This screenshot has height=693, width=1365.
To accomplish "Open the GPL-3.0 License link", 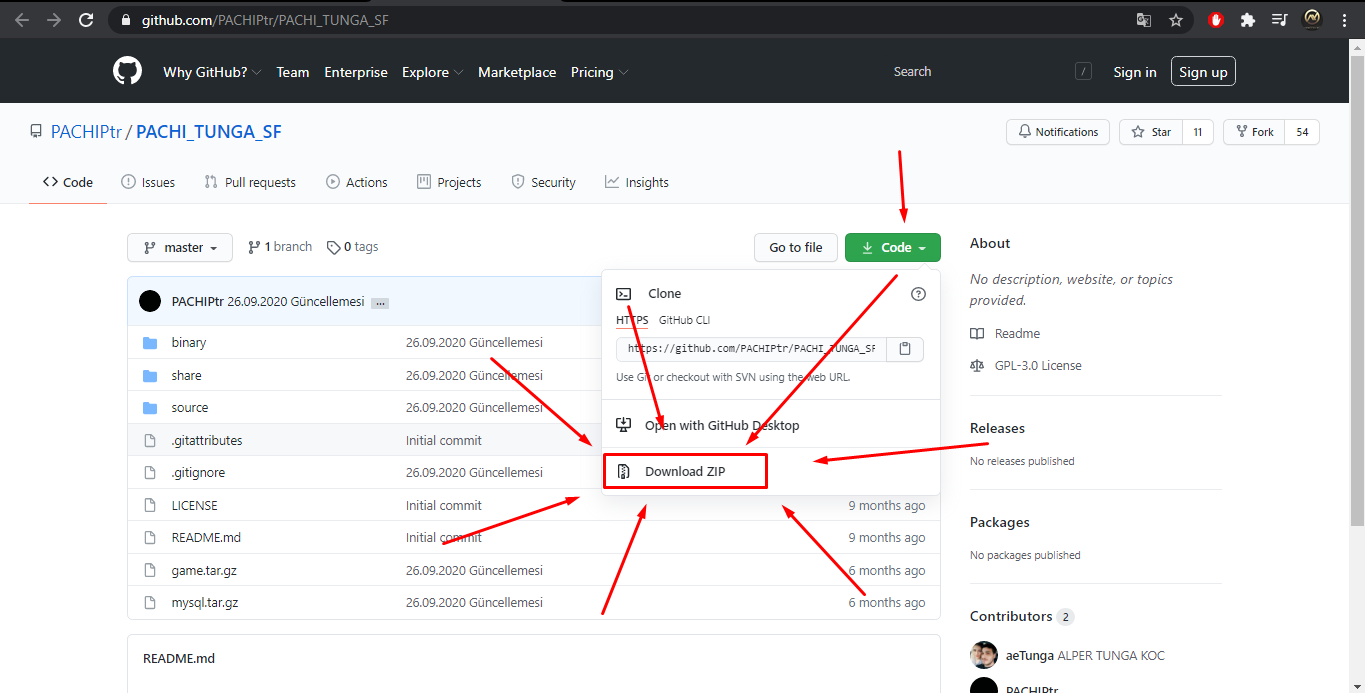I will point(1026,365).
